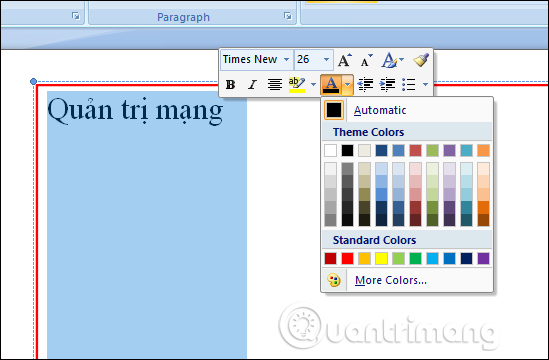This screenshot has height=360, width=549.
Task: Pick standard red color
Action: tap(347, 258)
